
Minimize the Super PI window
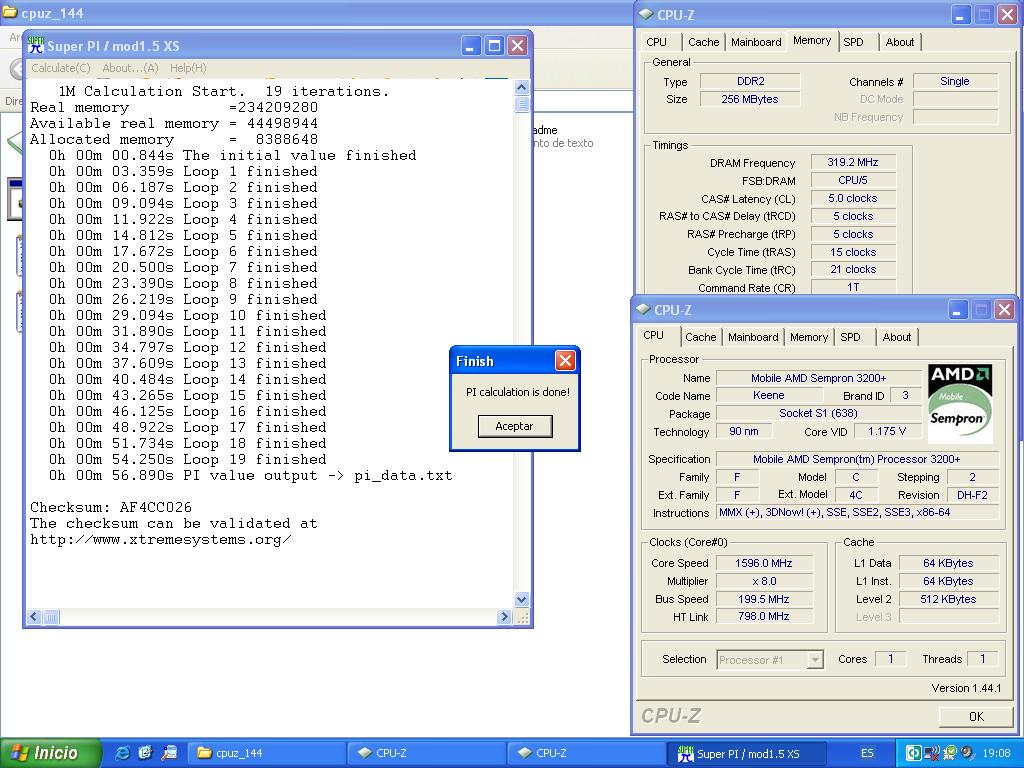point(471,46)
